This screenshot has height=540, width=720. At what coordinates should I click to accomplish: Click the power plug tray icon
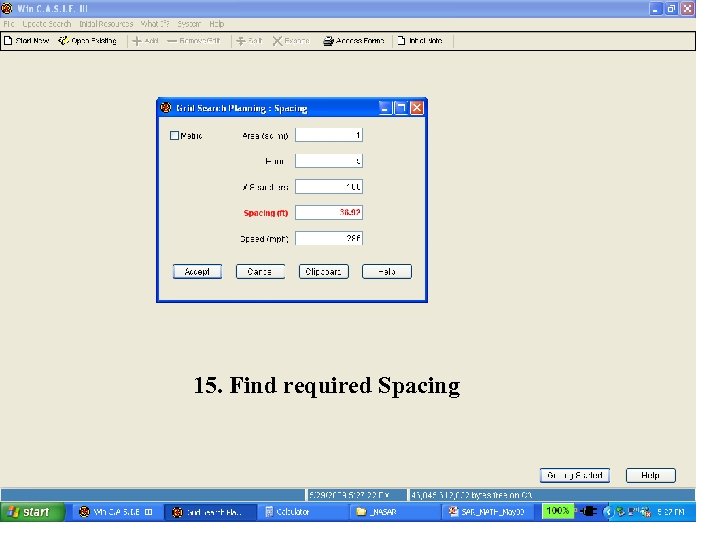click(588, 511)
